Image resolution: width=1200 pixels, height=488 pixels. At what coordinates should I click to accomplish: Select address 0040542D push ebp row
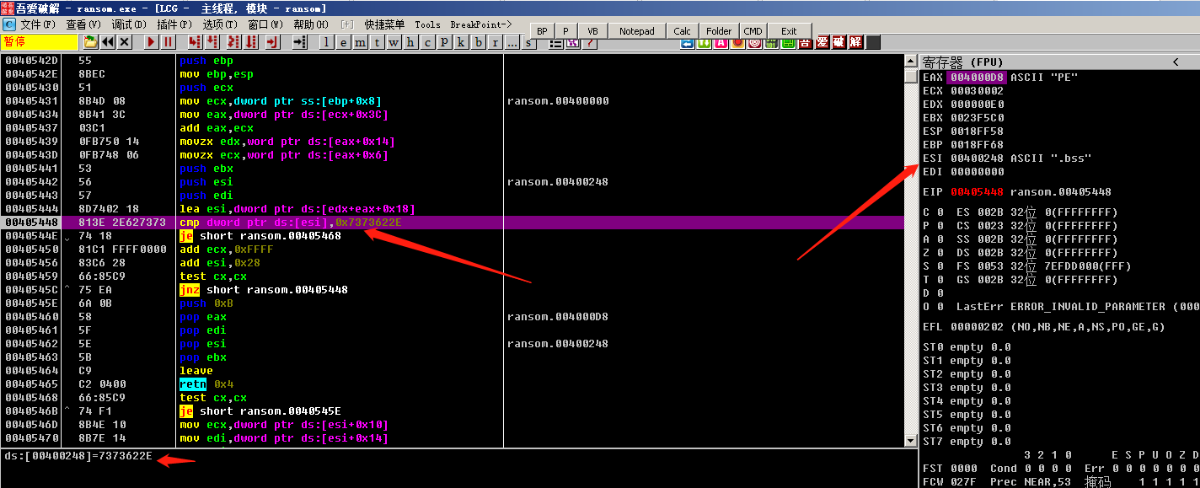[452, 61]
